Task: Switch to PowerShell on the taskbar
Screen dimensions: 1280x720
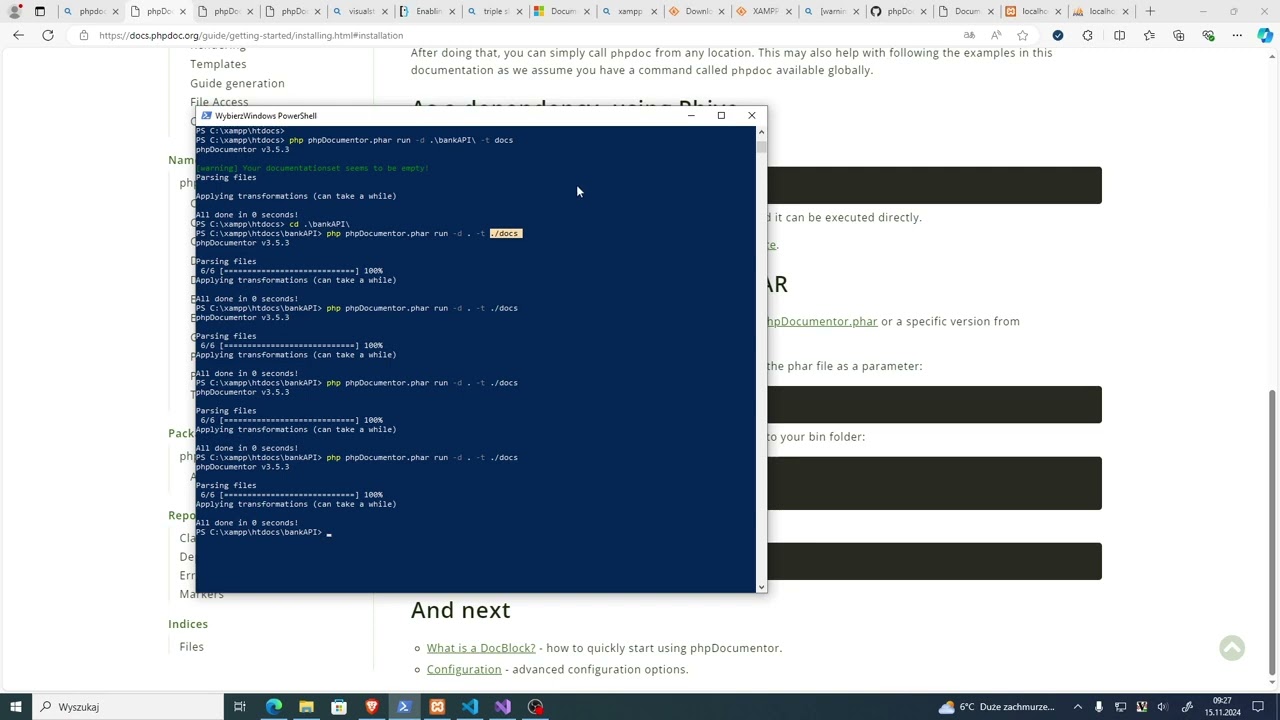Action: (404, 707)
